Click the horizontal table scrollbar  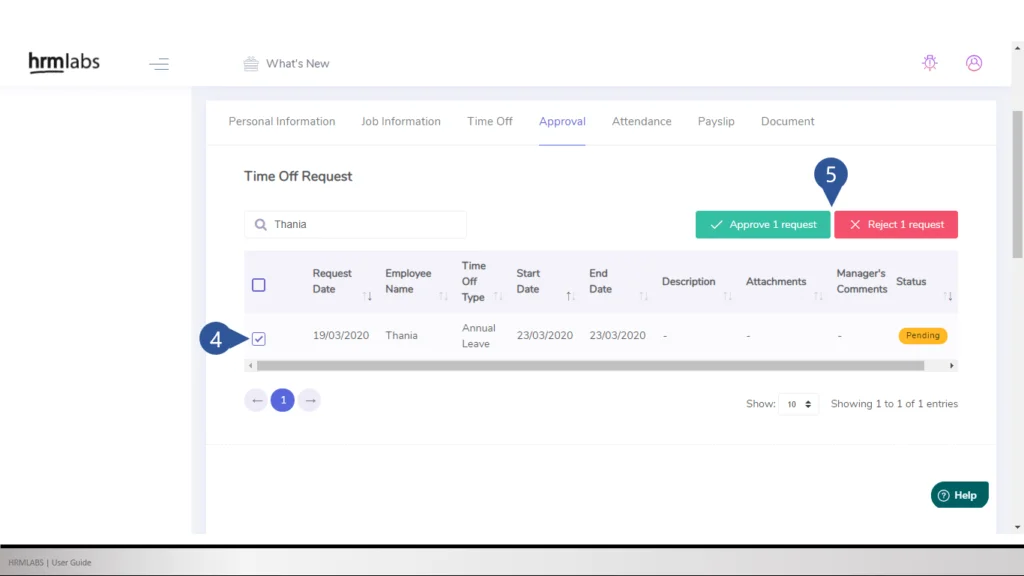[x=590, y=366]
